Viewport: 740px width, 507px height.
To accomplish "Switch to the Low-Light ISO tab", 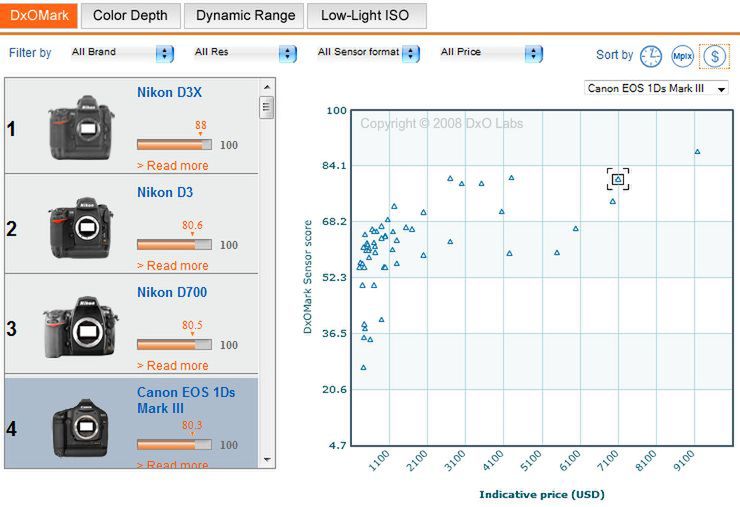I will coord(365,16).
